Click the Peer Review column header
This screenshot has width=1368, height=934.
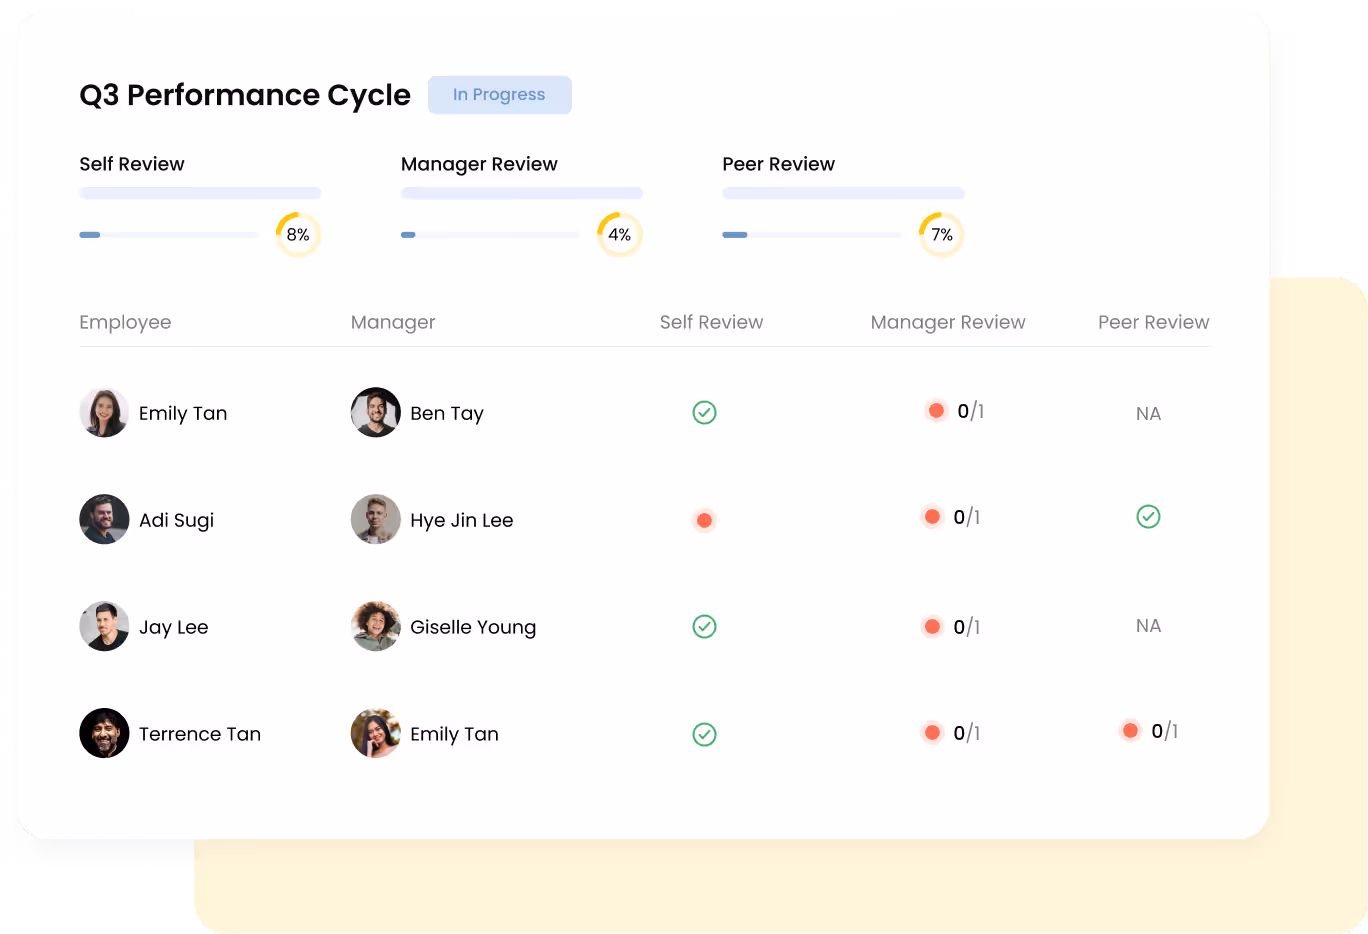click(x=1154, y=322)
